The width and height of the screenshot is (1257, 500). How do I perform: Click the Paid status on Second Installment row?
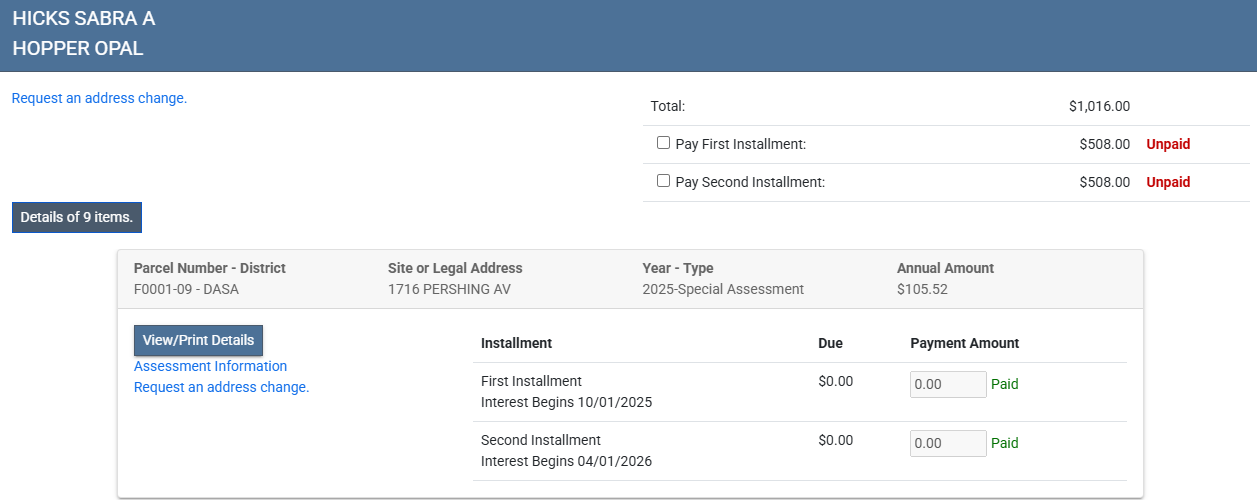point(1004,443)
